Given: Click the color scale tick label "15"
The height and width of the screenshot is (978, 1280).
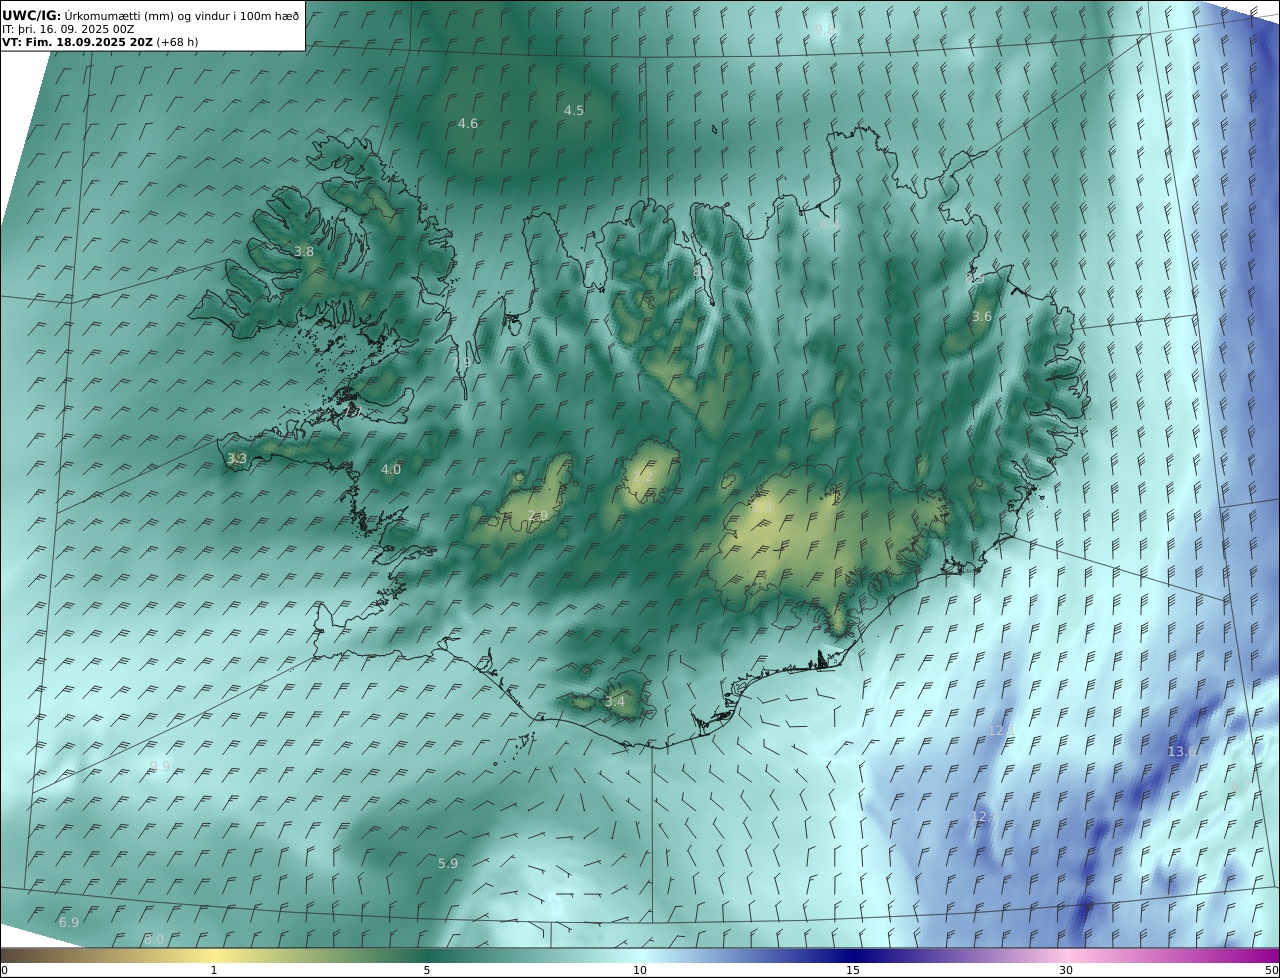Looking at the screenshot, I should (x=853, y=970).
